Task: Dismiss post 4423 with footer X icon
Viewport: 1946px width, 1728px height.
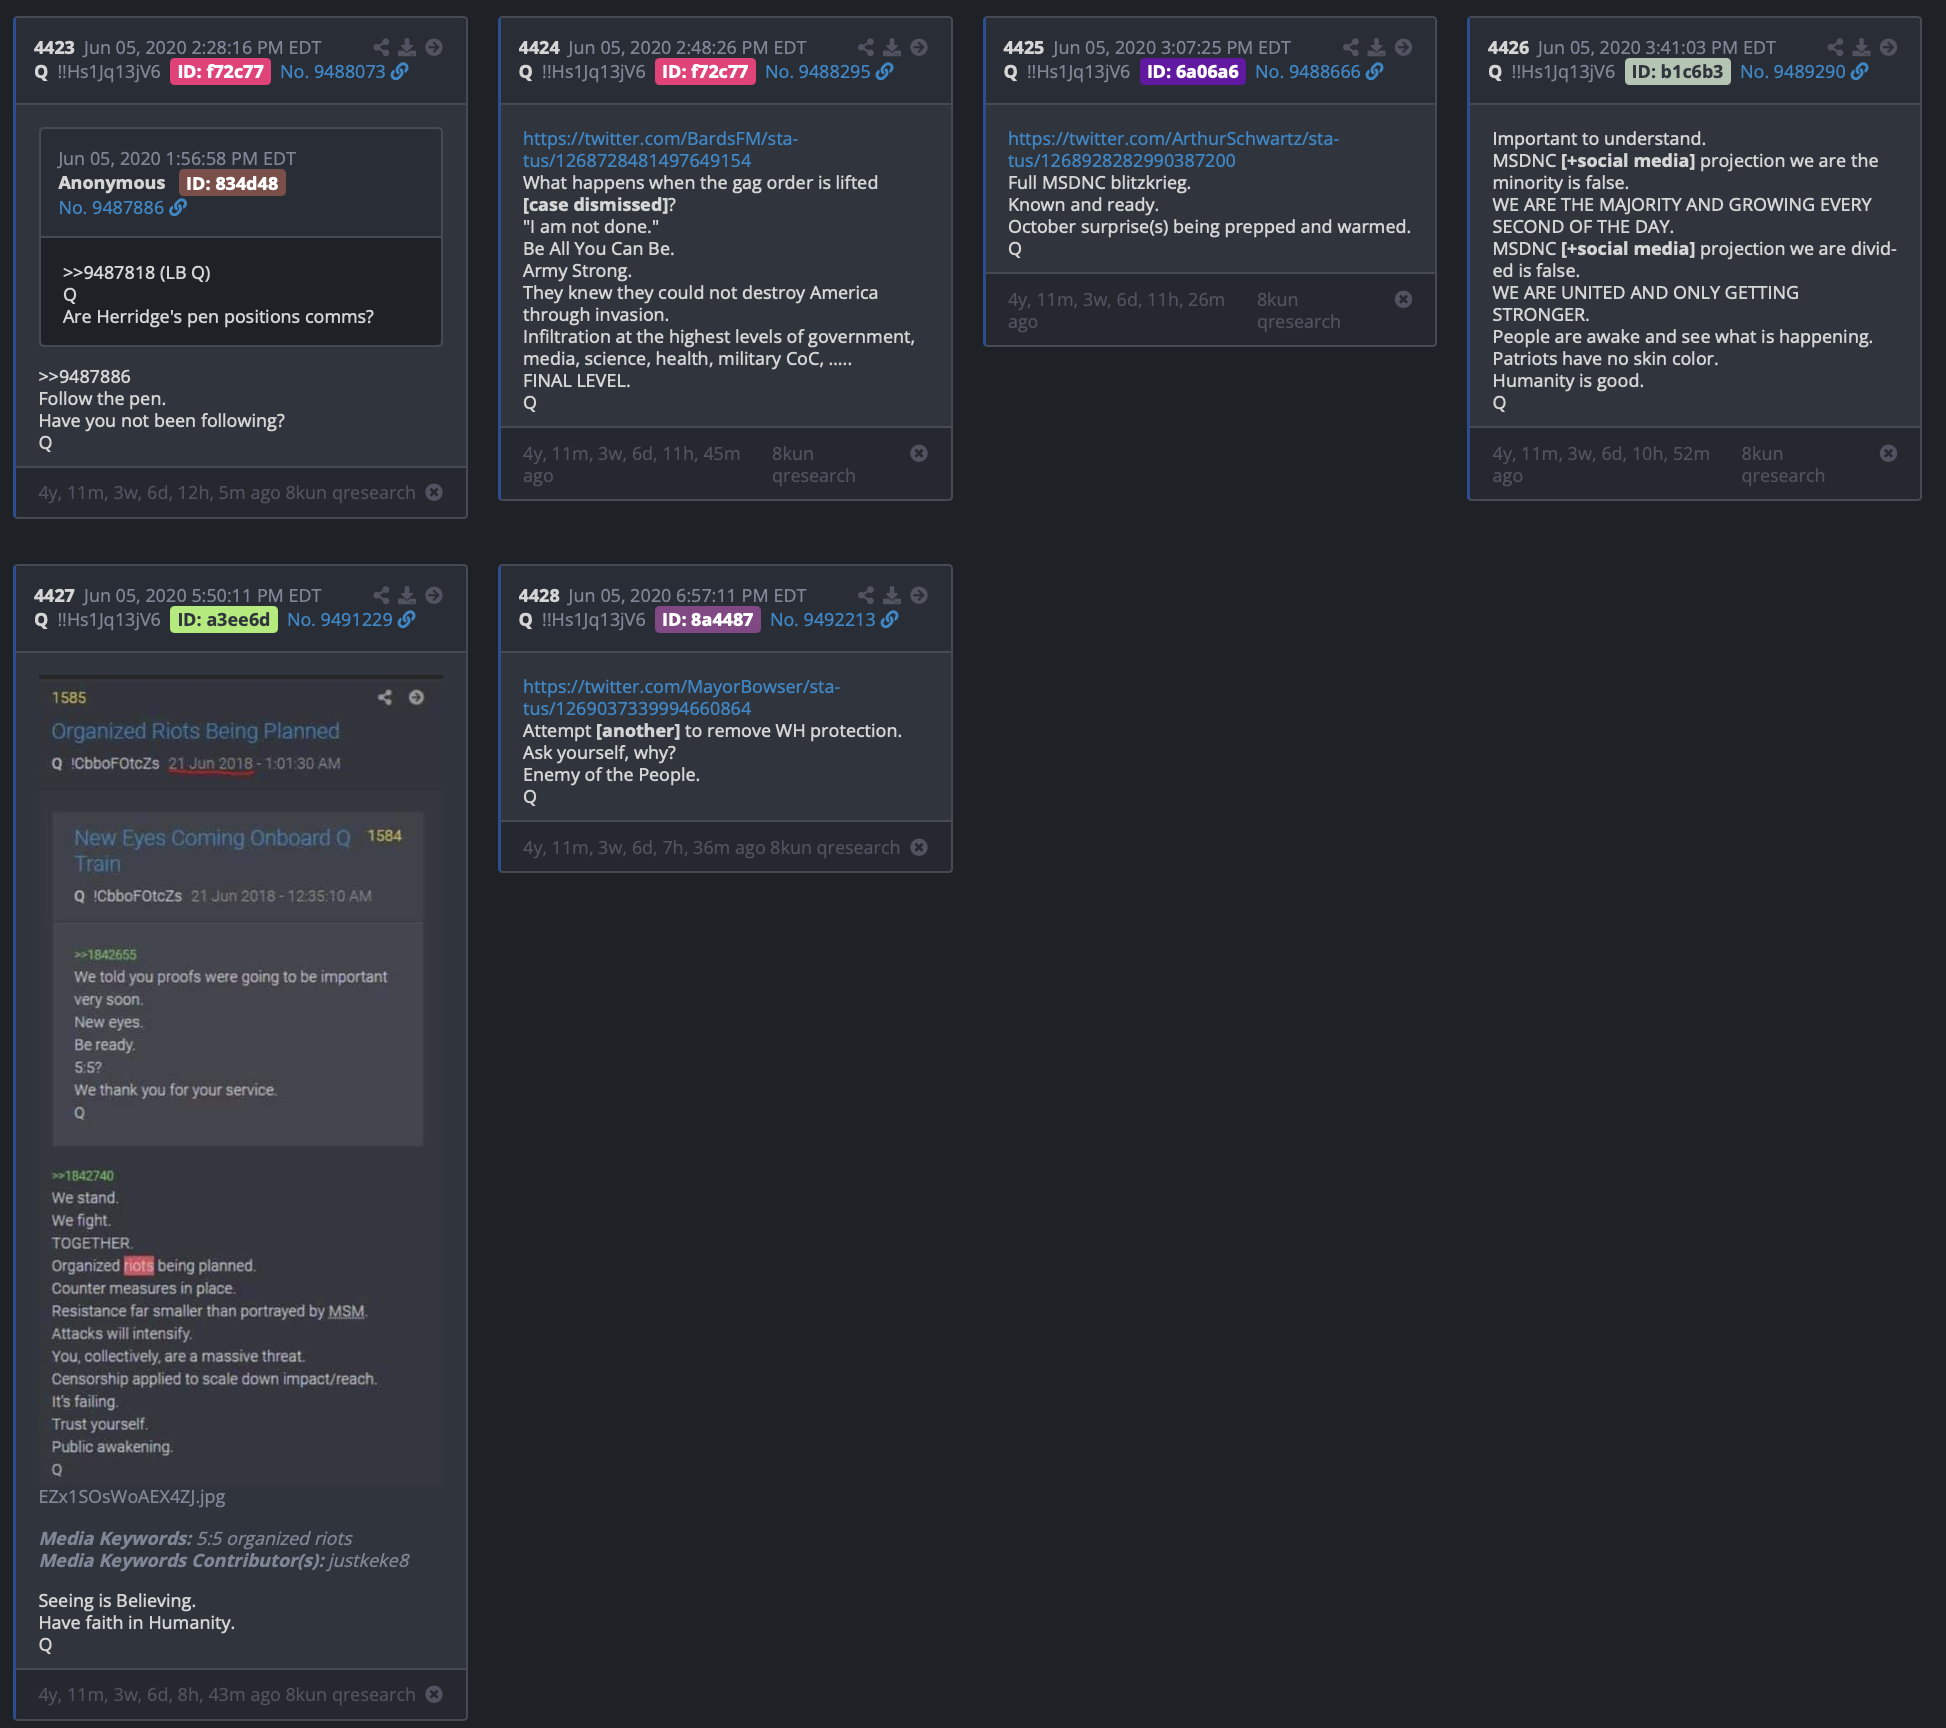Action: [x=434, y=492]
